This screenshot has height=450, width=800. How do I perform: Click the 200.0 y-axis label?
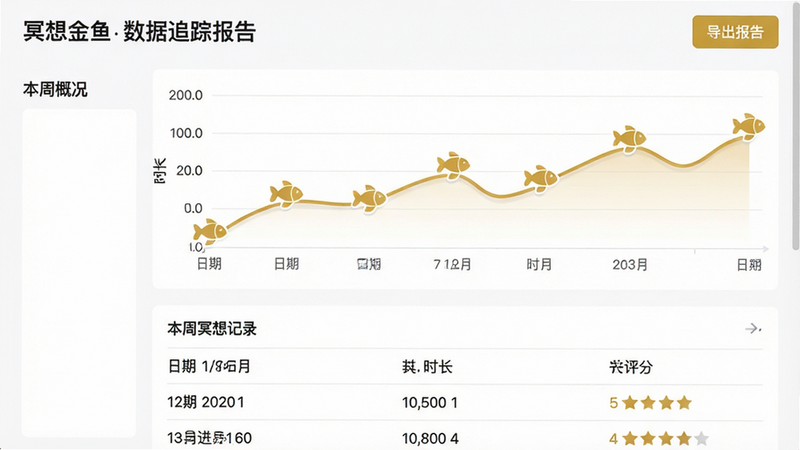(186, 95)
